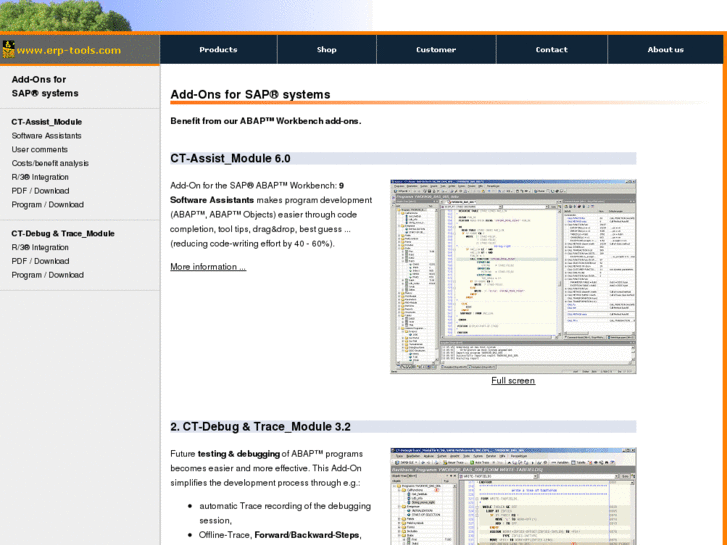View the User comments page
Viewport: 727px width, 545px height.
click(x=40, y=150)
